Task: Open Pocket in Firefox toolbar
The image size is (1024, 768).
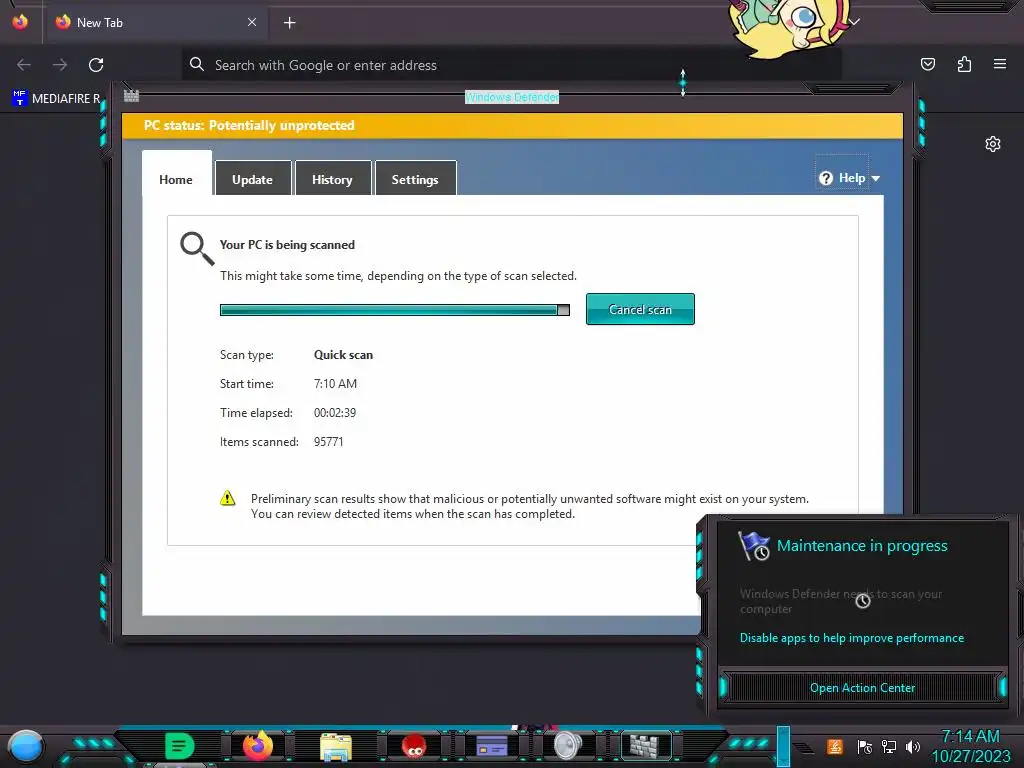Action: click(927, 64)
